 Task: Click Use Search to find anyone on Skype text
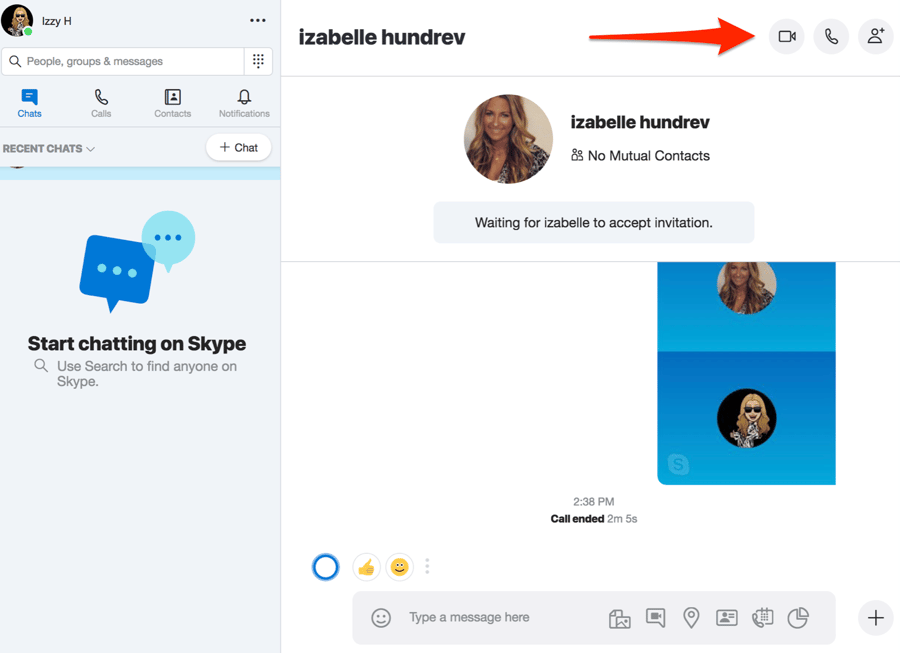pyautogui.click(x=146, y=374)
